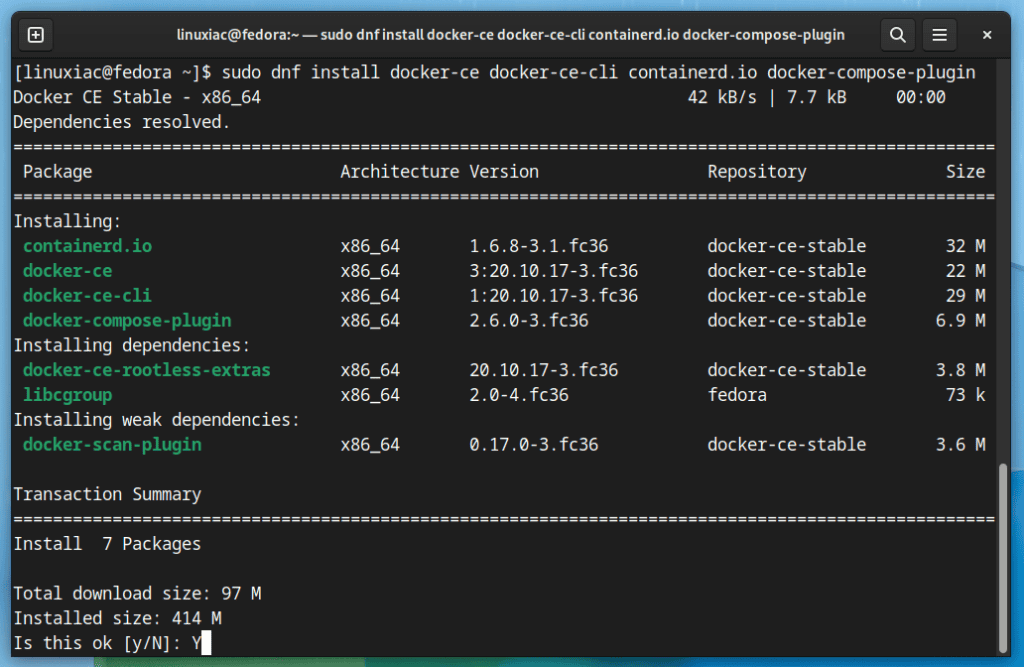Viewport: 1024px width, 667px height.
Task: Open the terminal search
Action: click(x=898, y=35)
